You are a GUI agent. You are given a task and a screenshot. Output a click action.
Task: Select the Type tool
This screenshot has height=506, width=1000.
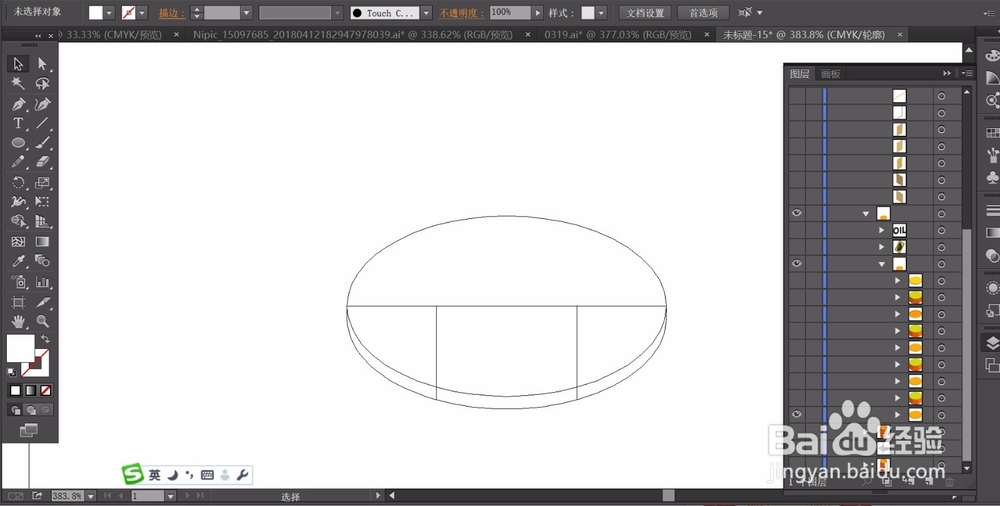click(x=18, y=123)
